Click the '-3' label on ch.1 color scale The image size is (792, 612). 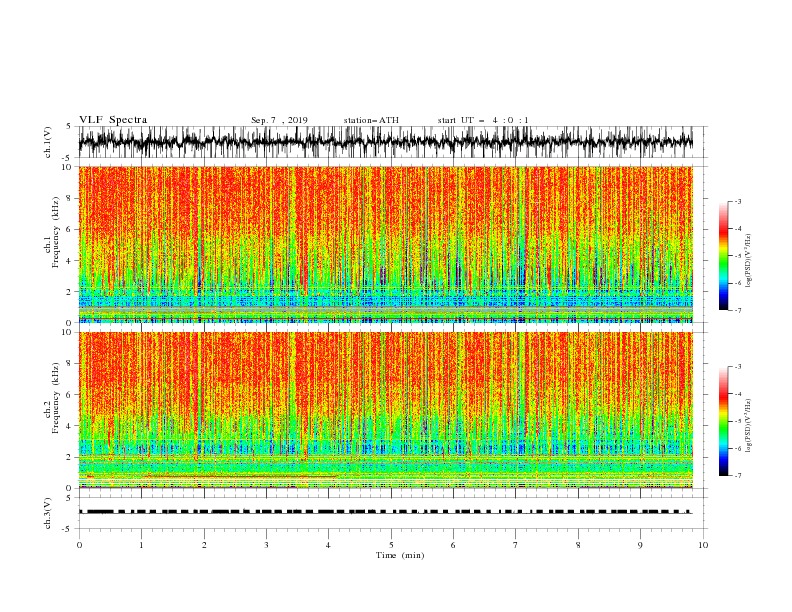tap(737, 202)
